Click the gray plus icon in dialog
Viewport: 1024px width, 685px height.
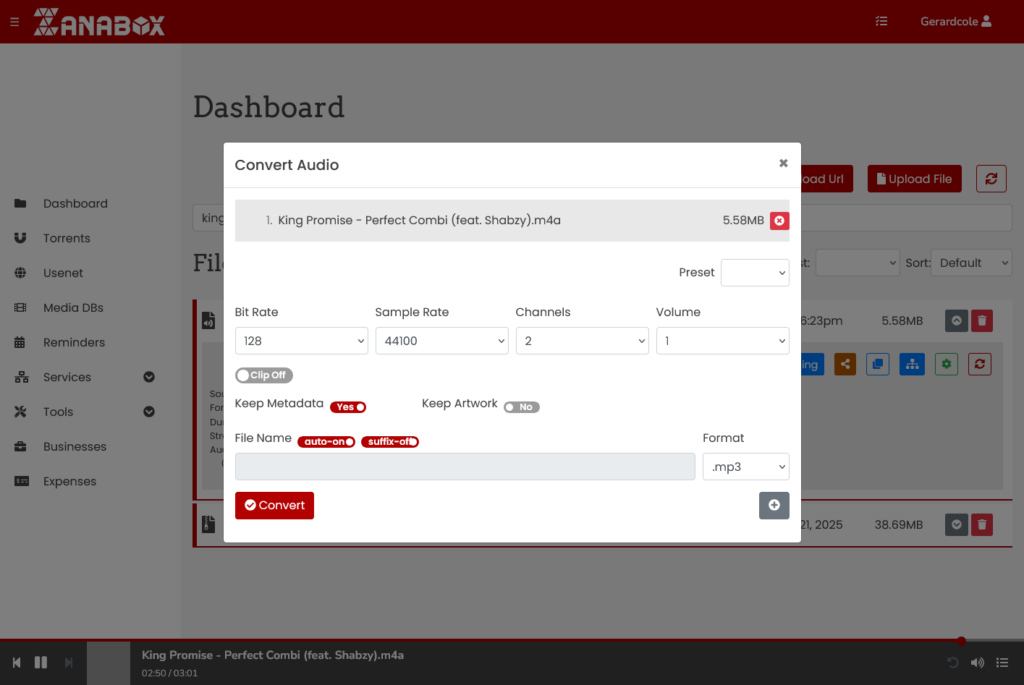click(774, 506)
